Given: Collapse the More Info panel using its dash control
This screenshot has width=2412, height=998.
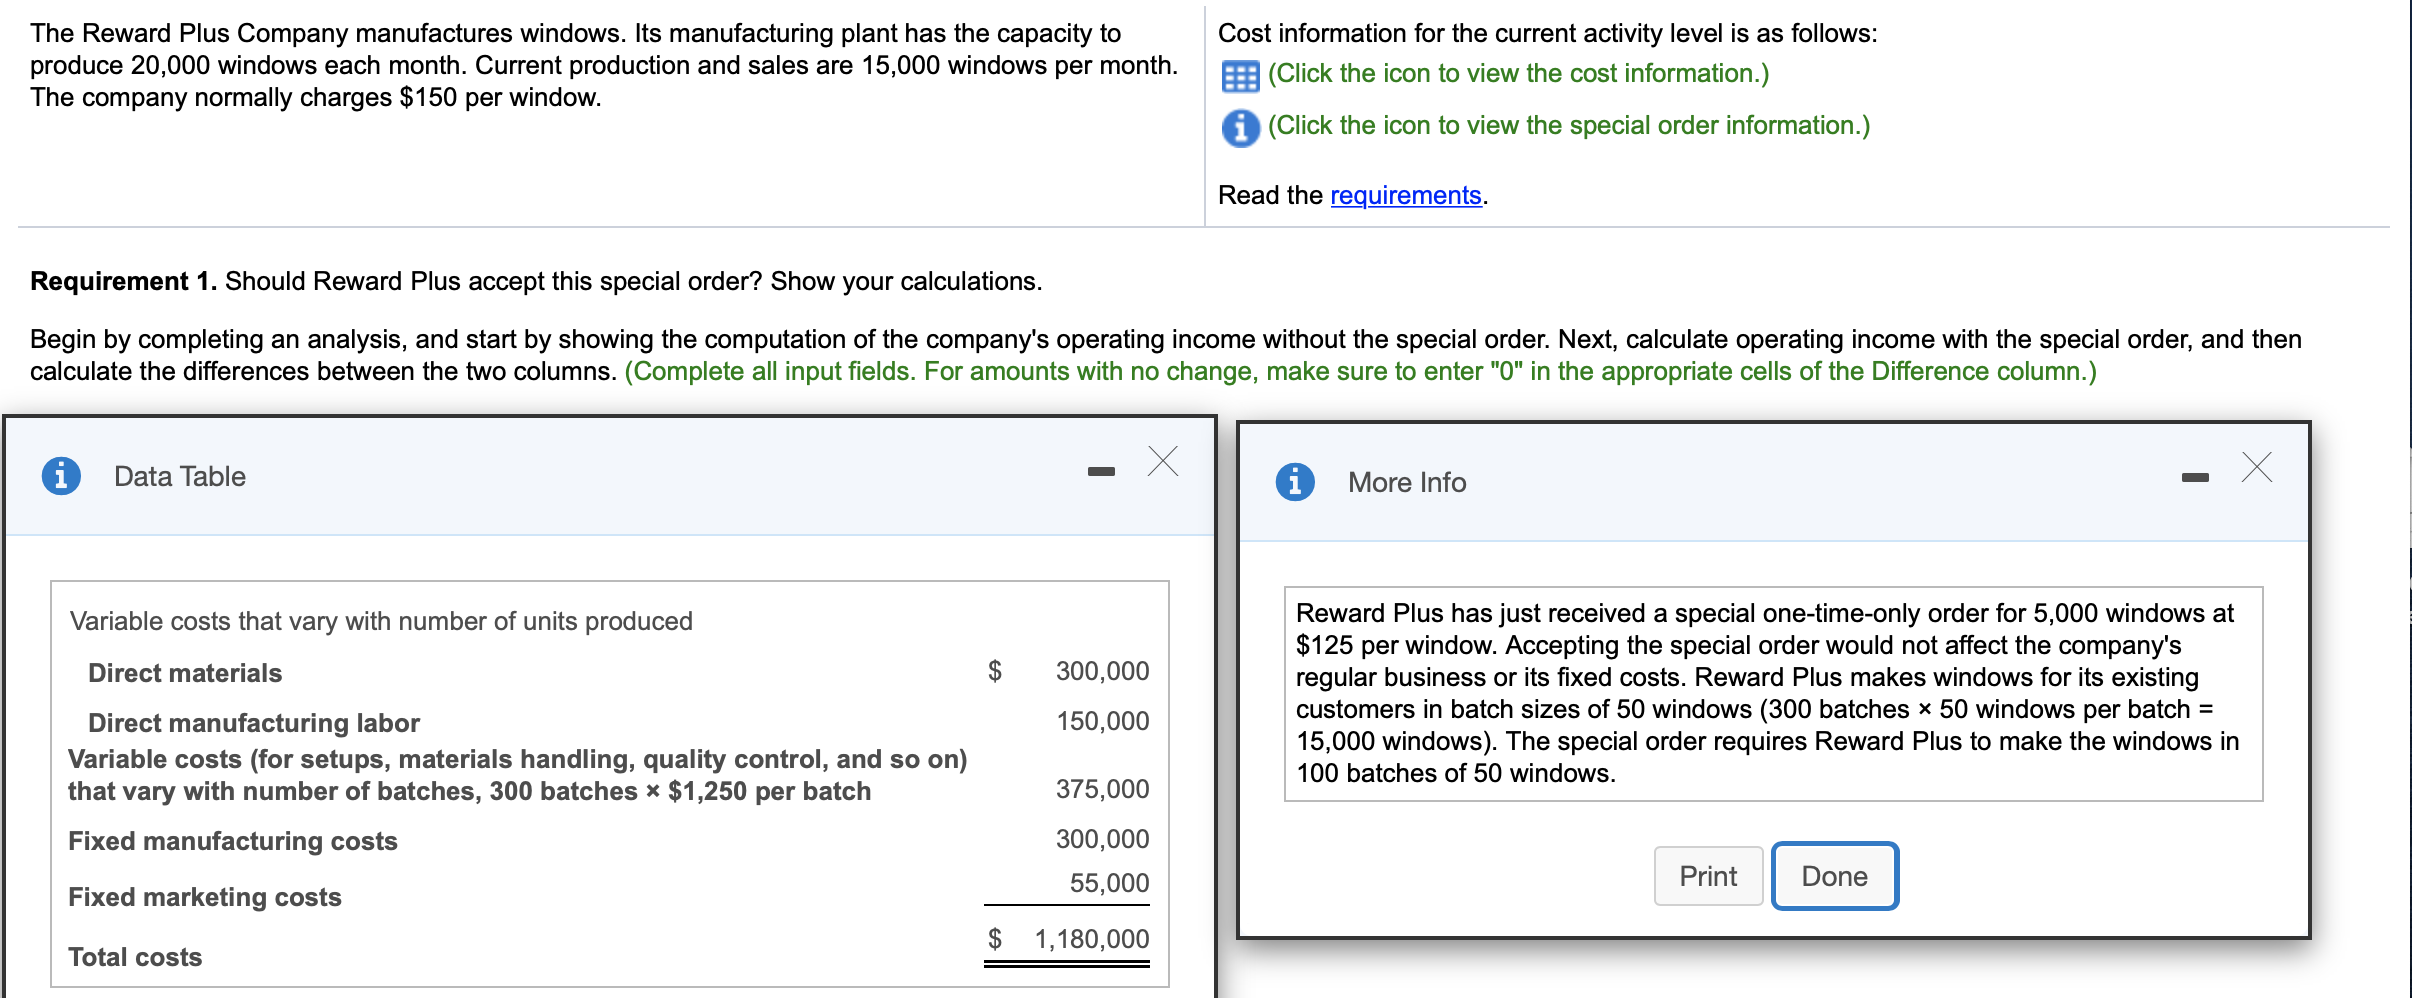Looking at the screenshot, I should [x=2196, y=476].
